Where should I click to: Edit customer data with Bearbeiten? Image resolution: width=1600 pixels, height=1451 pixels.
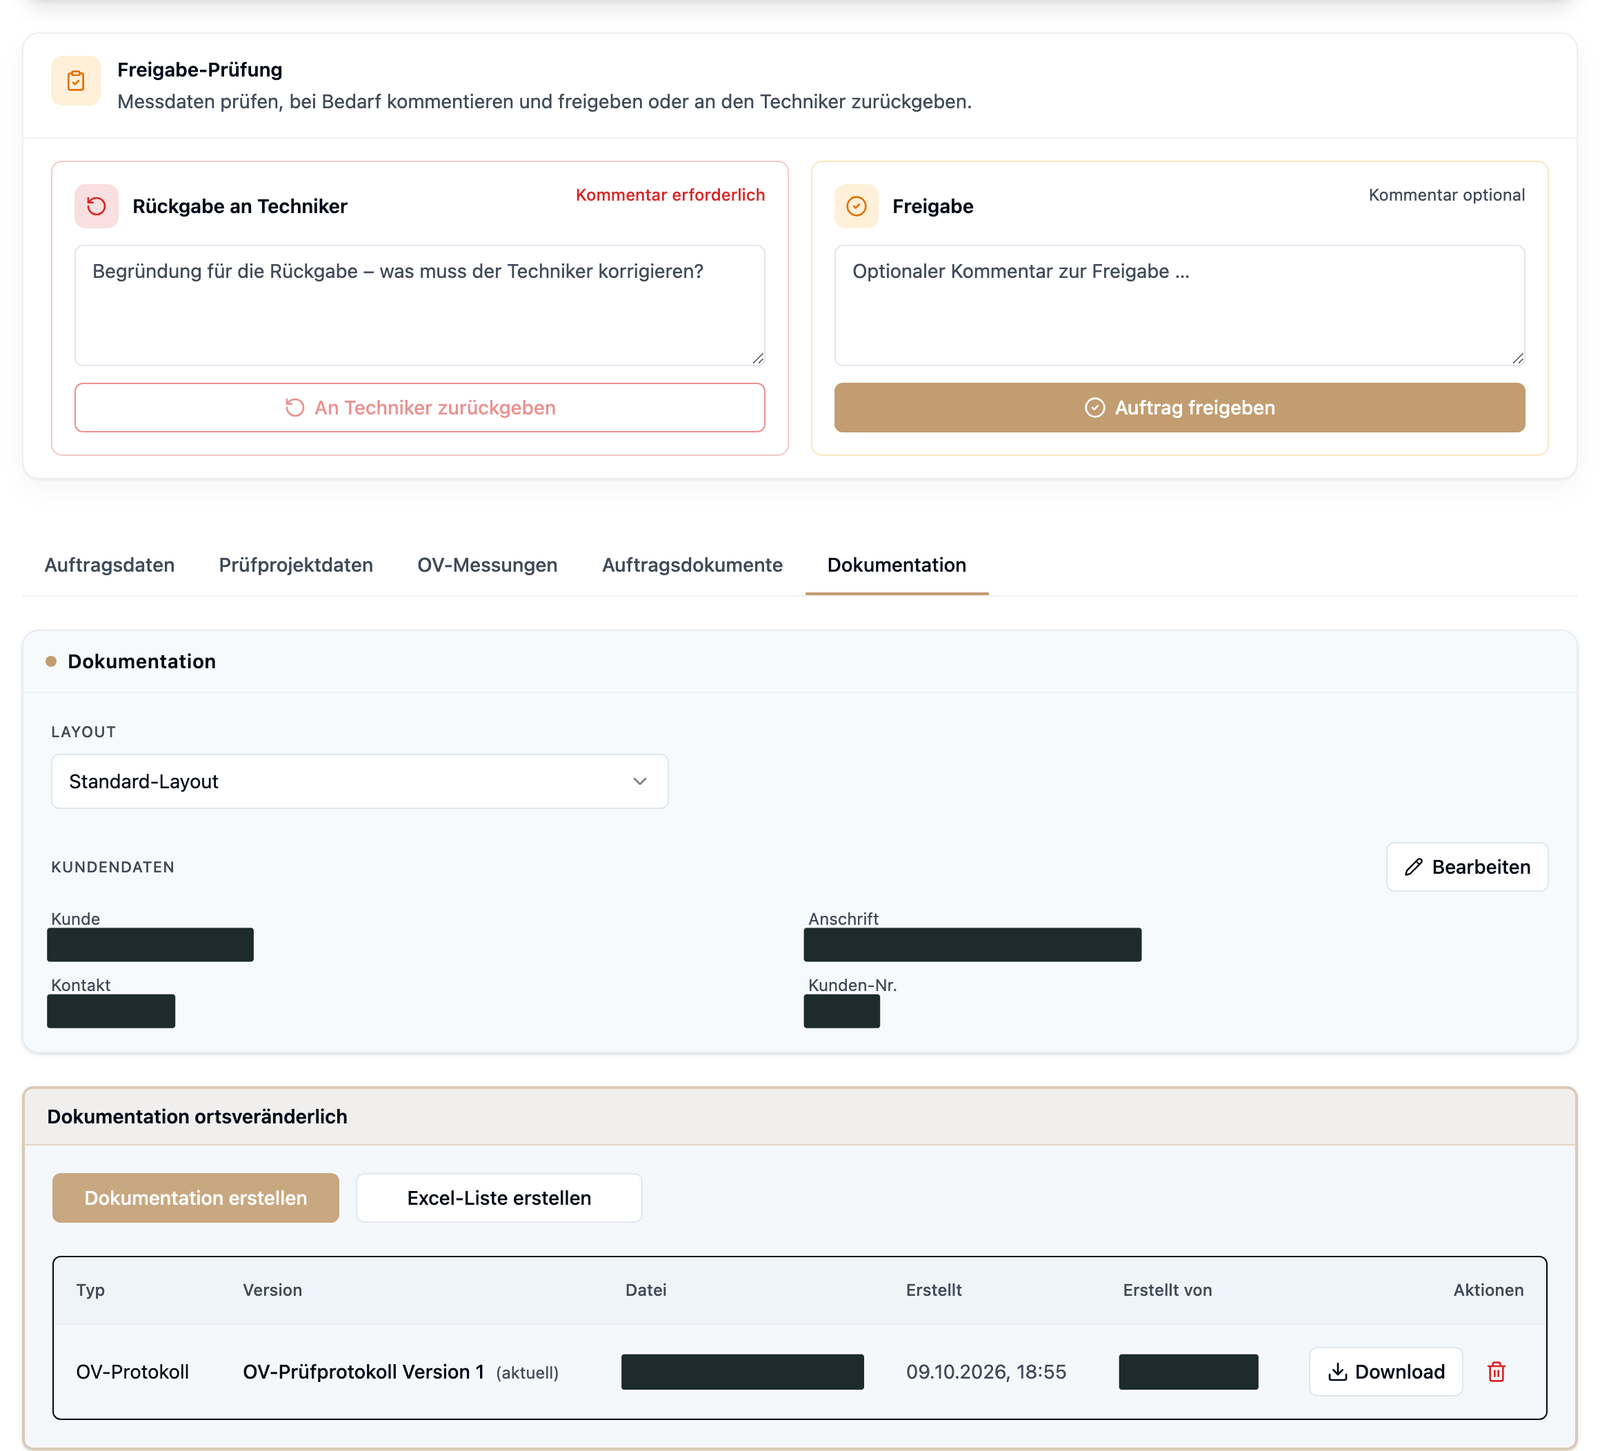(x=1467, y=867)
